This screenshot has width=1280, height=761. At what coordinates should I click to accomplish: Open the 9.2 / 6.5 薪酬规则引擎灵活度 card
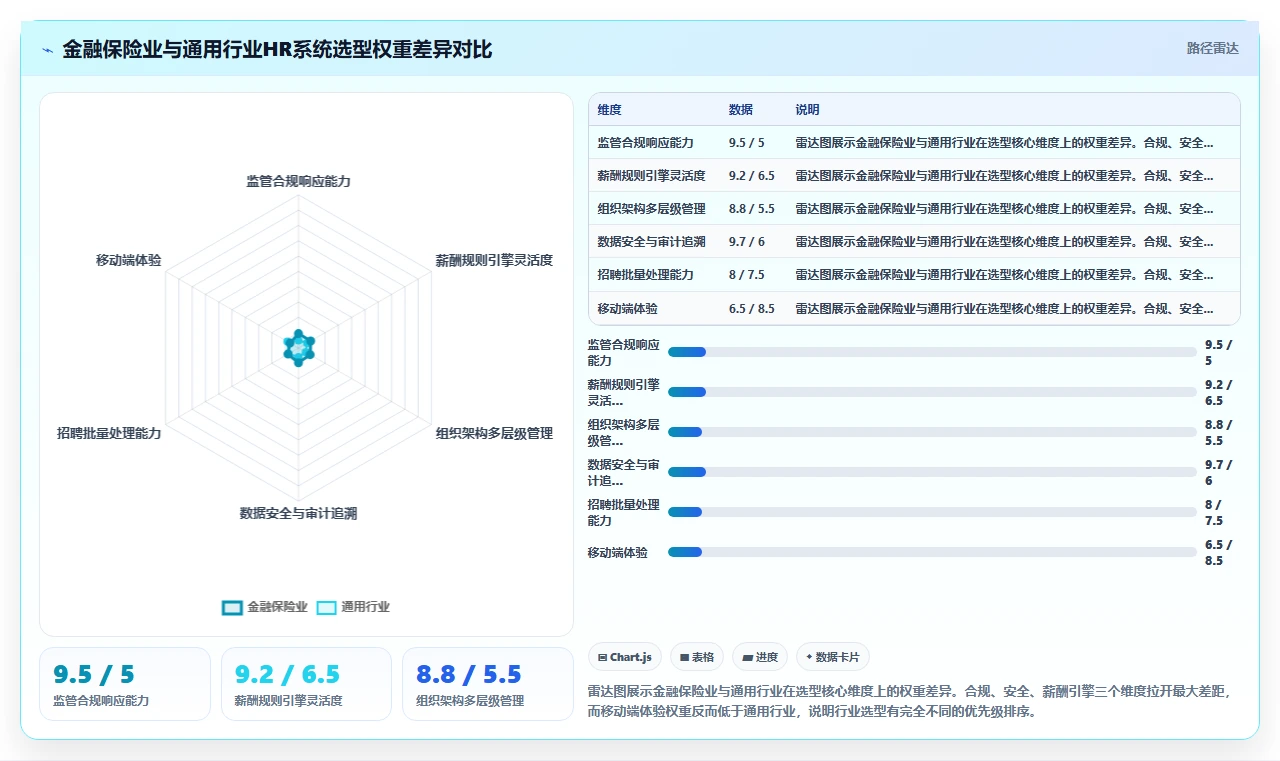[306, 684]
